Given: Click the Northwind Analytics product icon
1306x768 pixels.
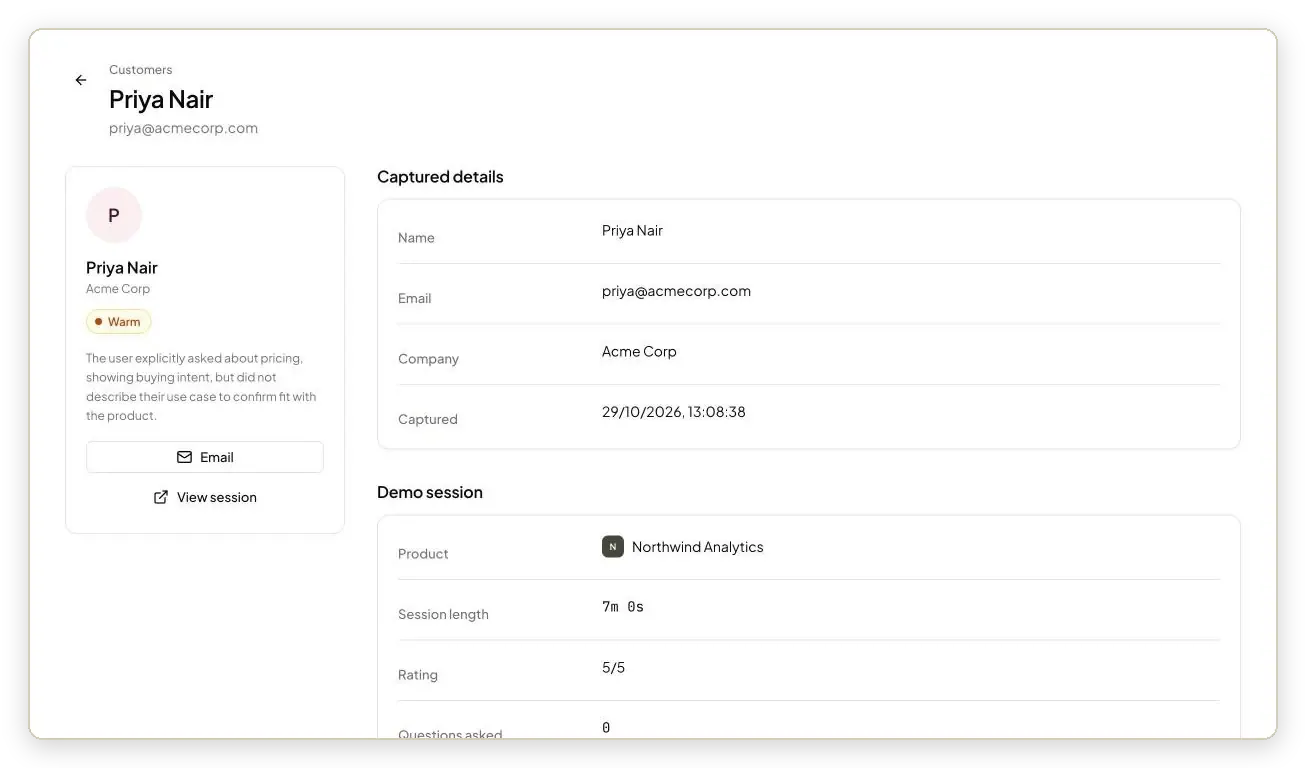Looking at the screenshot, I should (613, 547).
